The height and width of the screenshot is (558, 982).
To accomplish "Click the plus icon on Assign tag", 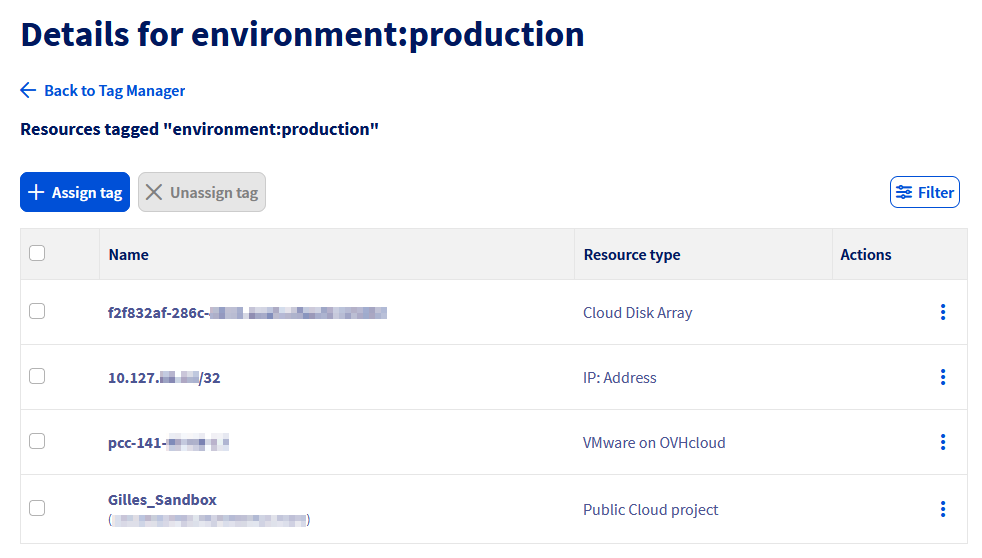I will [x=36, y=192].
